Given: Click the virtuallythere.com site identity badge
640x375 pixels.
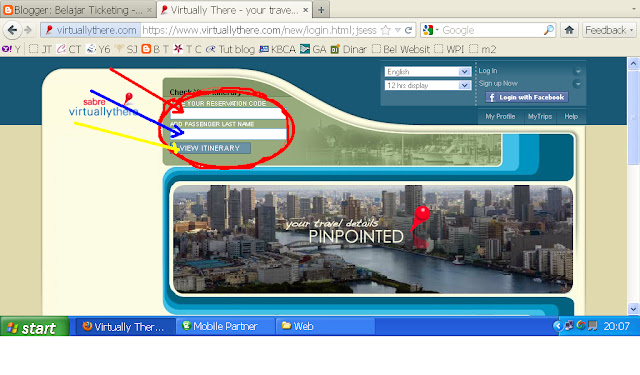Looking at the screenshot, I should (x=91, y=30).
